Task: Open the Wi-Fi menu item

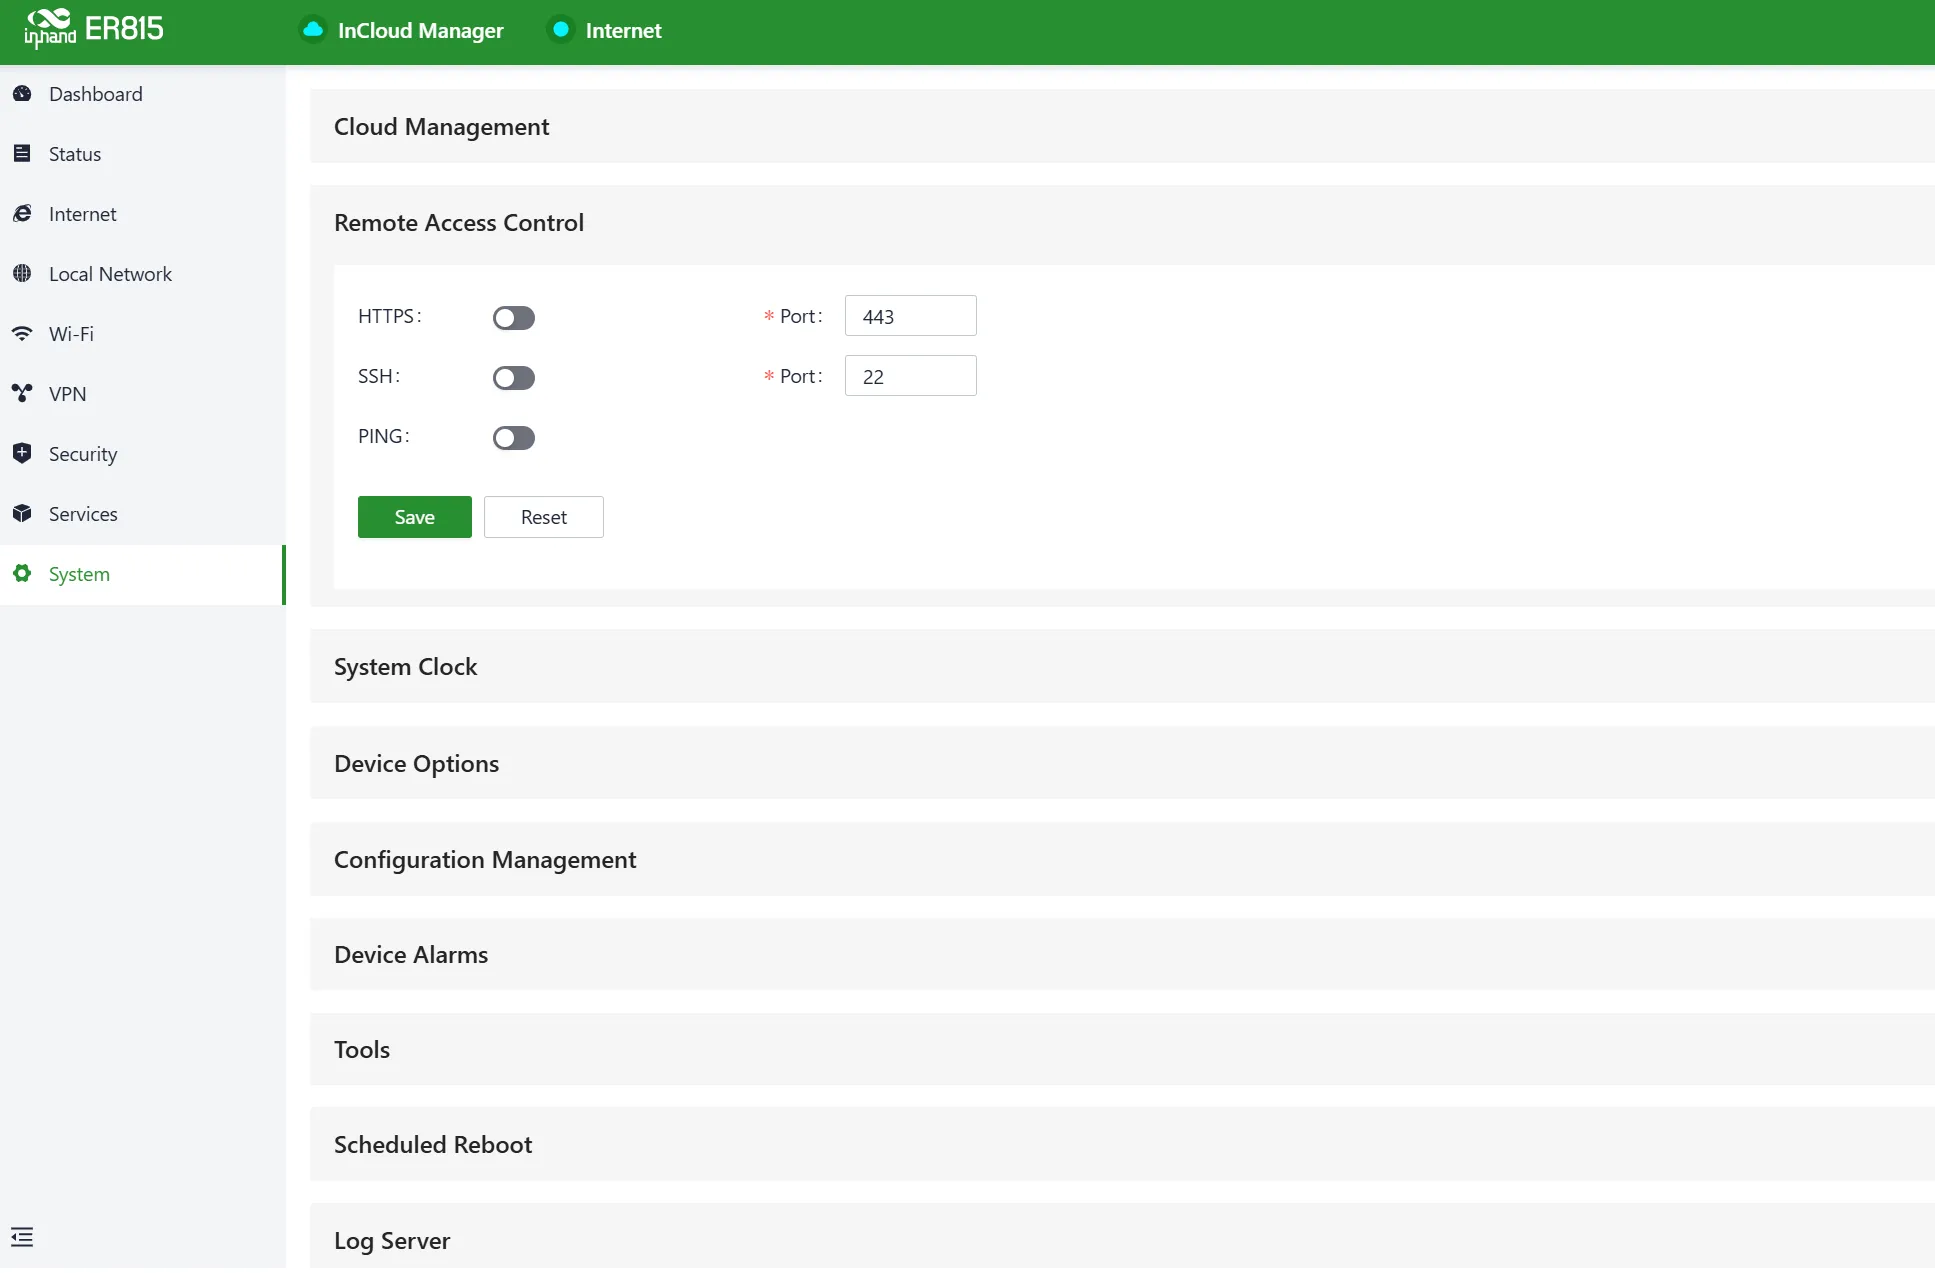Action: [142, 334]
